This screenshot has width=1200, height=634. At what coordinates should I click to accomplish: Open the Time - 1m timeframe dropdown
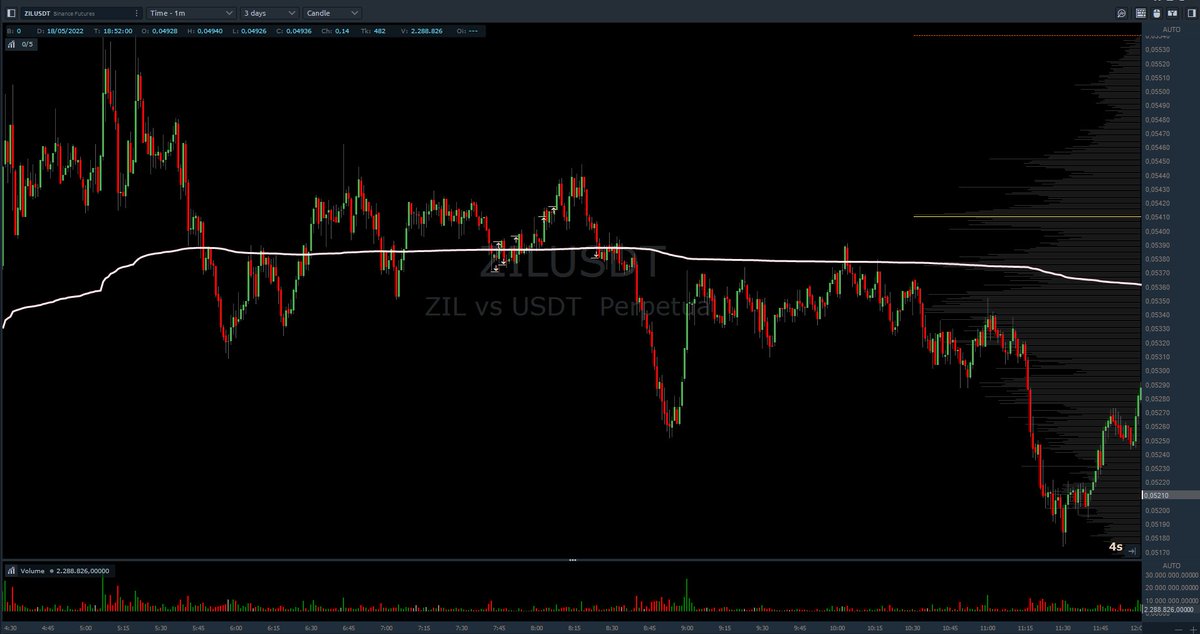click(x=192, y=13)
